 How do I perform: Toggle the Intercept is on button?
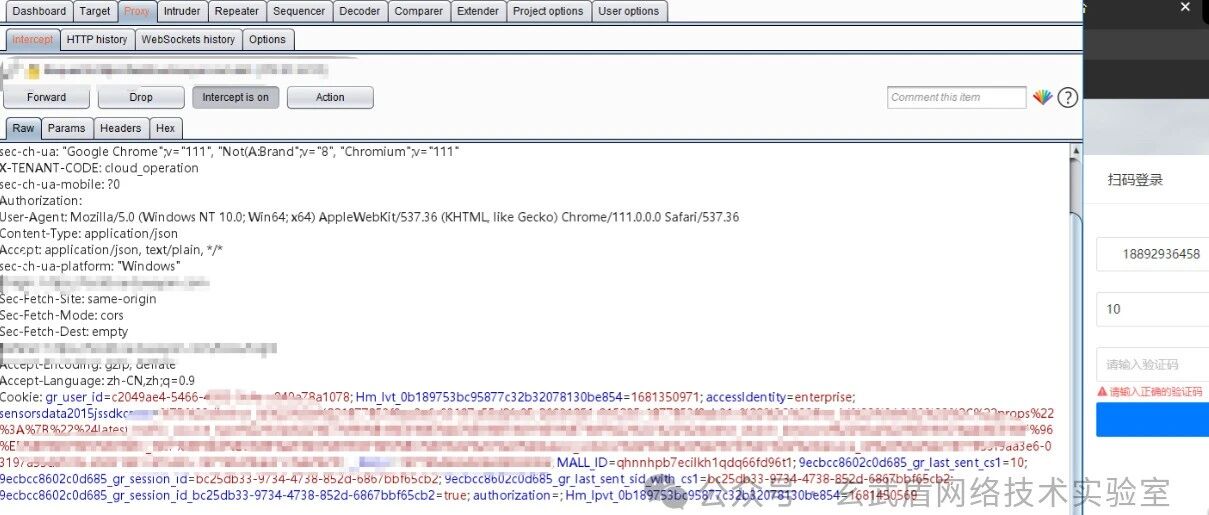pyautogui.click(x=235, y=97)
